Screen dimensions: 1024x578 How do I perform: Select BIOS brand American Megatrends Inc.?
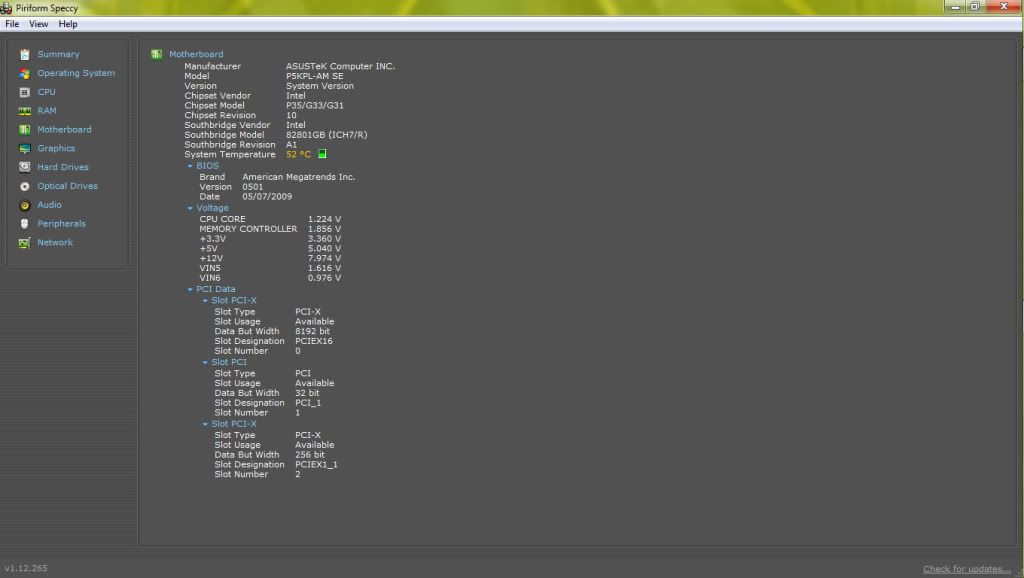[298, 177]
